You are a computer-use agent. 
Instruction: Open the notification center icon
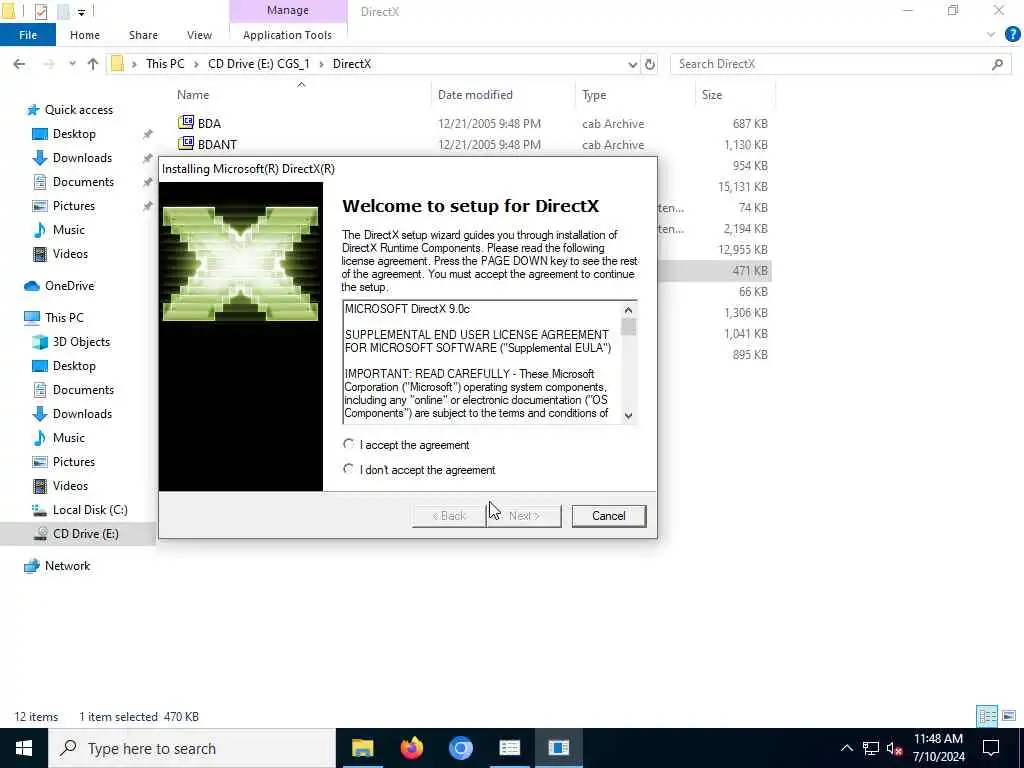991,748
